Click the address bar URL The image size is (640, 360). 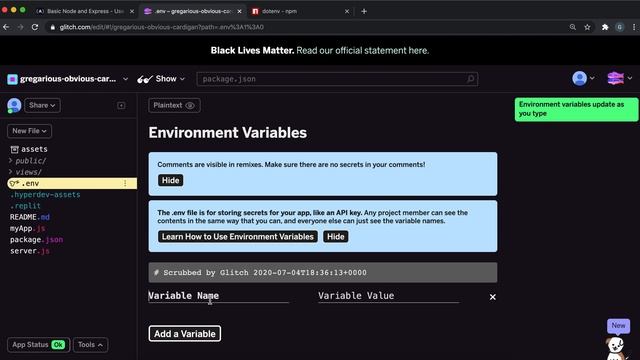point(162,27)
